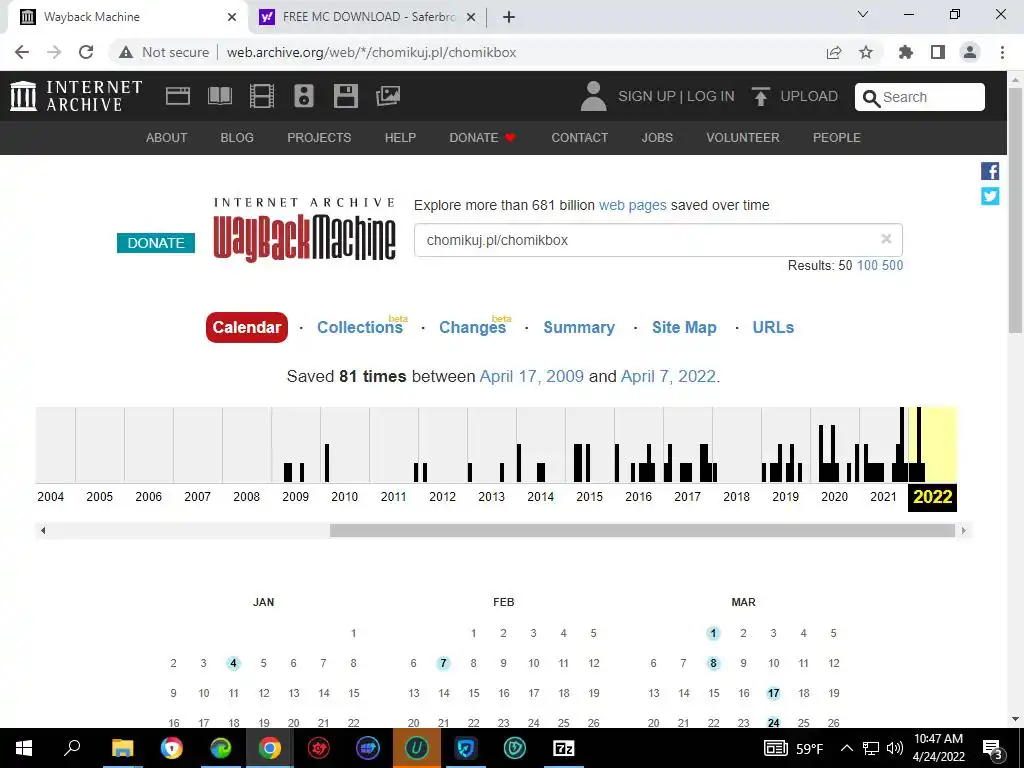The image size is (1024, 768).
Task: Open the DONATE menu item with heart
Action: coord(483,138)
